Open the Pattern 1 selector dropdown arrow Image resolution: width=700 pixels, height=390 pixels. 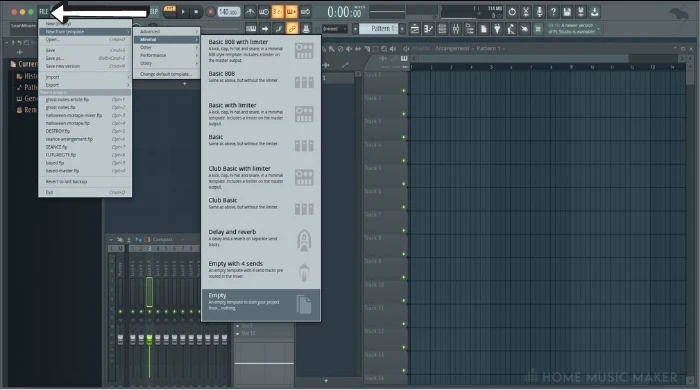(x=355, y=29)
